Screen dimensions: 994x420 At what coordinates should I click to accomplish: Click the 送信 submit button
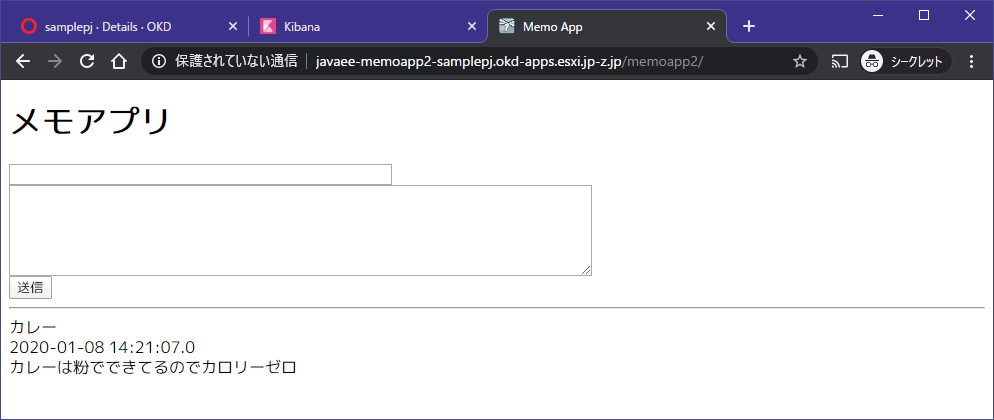(30, 287)
